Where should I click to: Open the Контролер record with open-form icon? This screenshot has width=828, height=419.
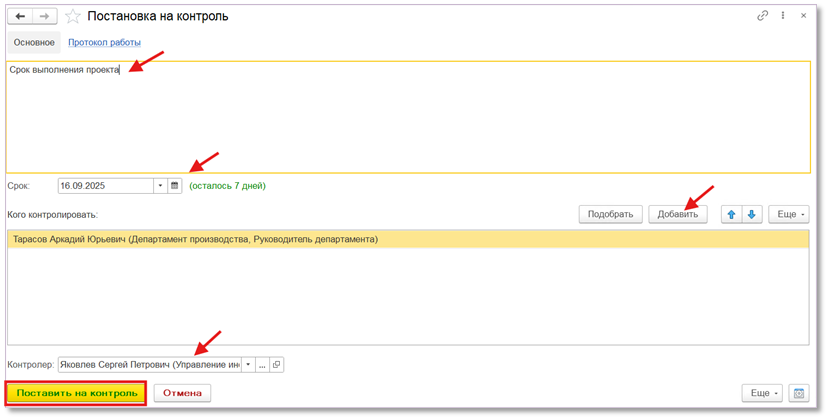tap(277, 365)
